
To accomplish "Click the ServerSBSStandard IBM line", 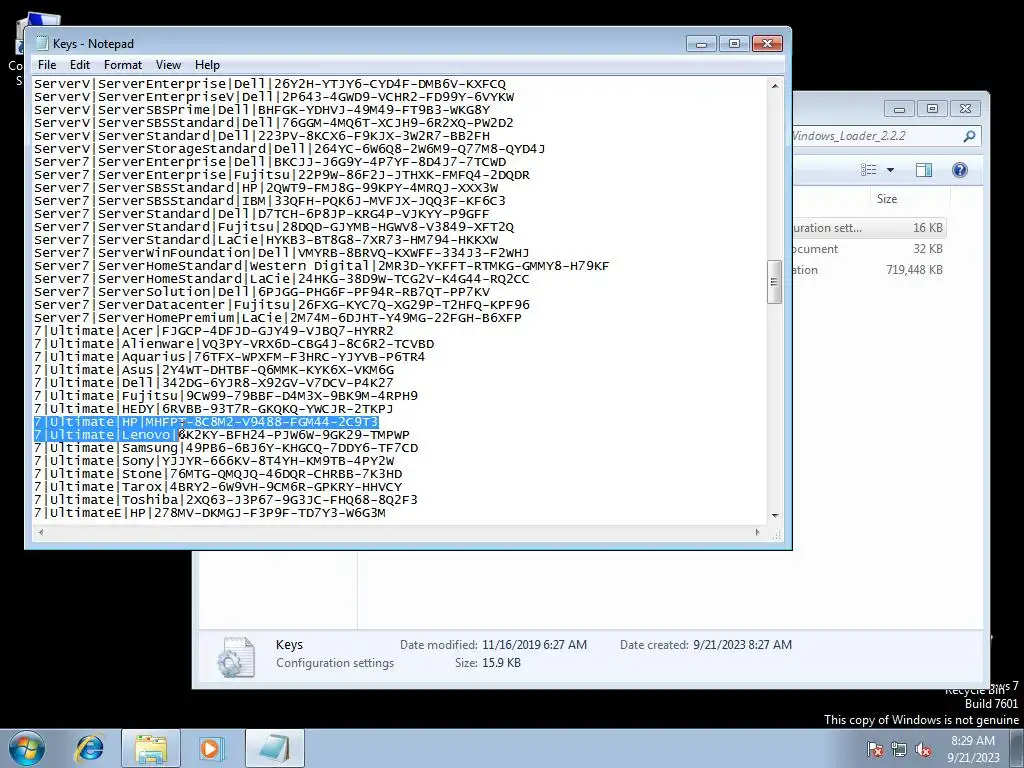I will point(270,200).
